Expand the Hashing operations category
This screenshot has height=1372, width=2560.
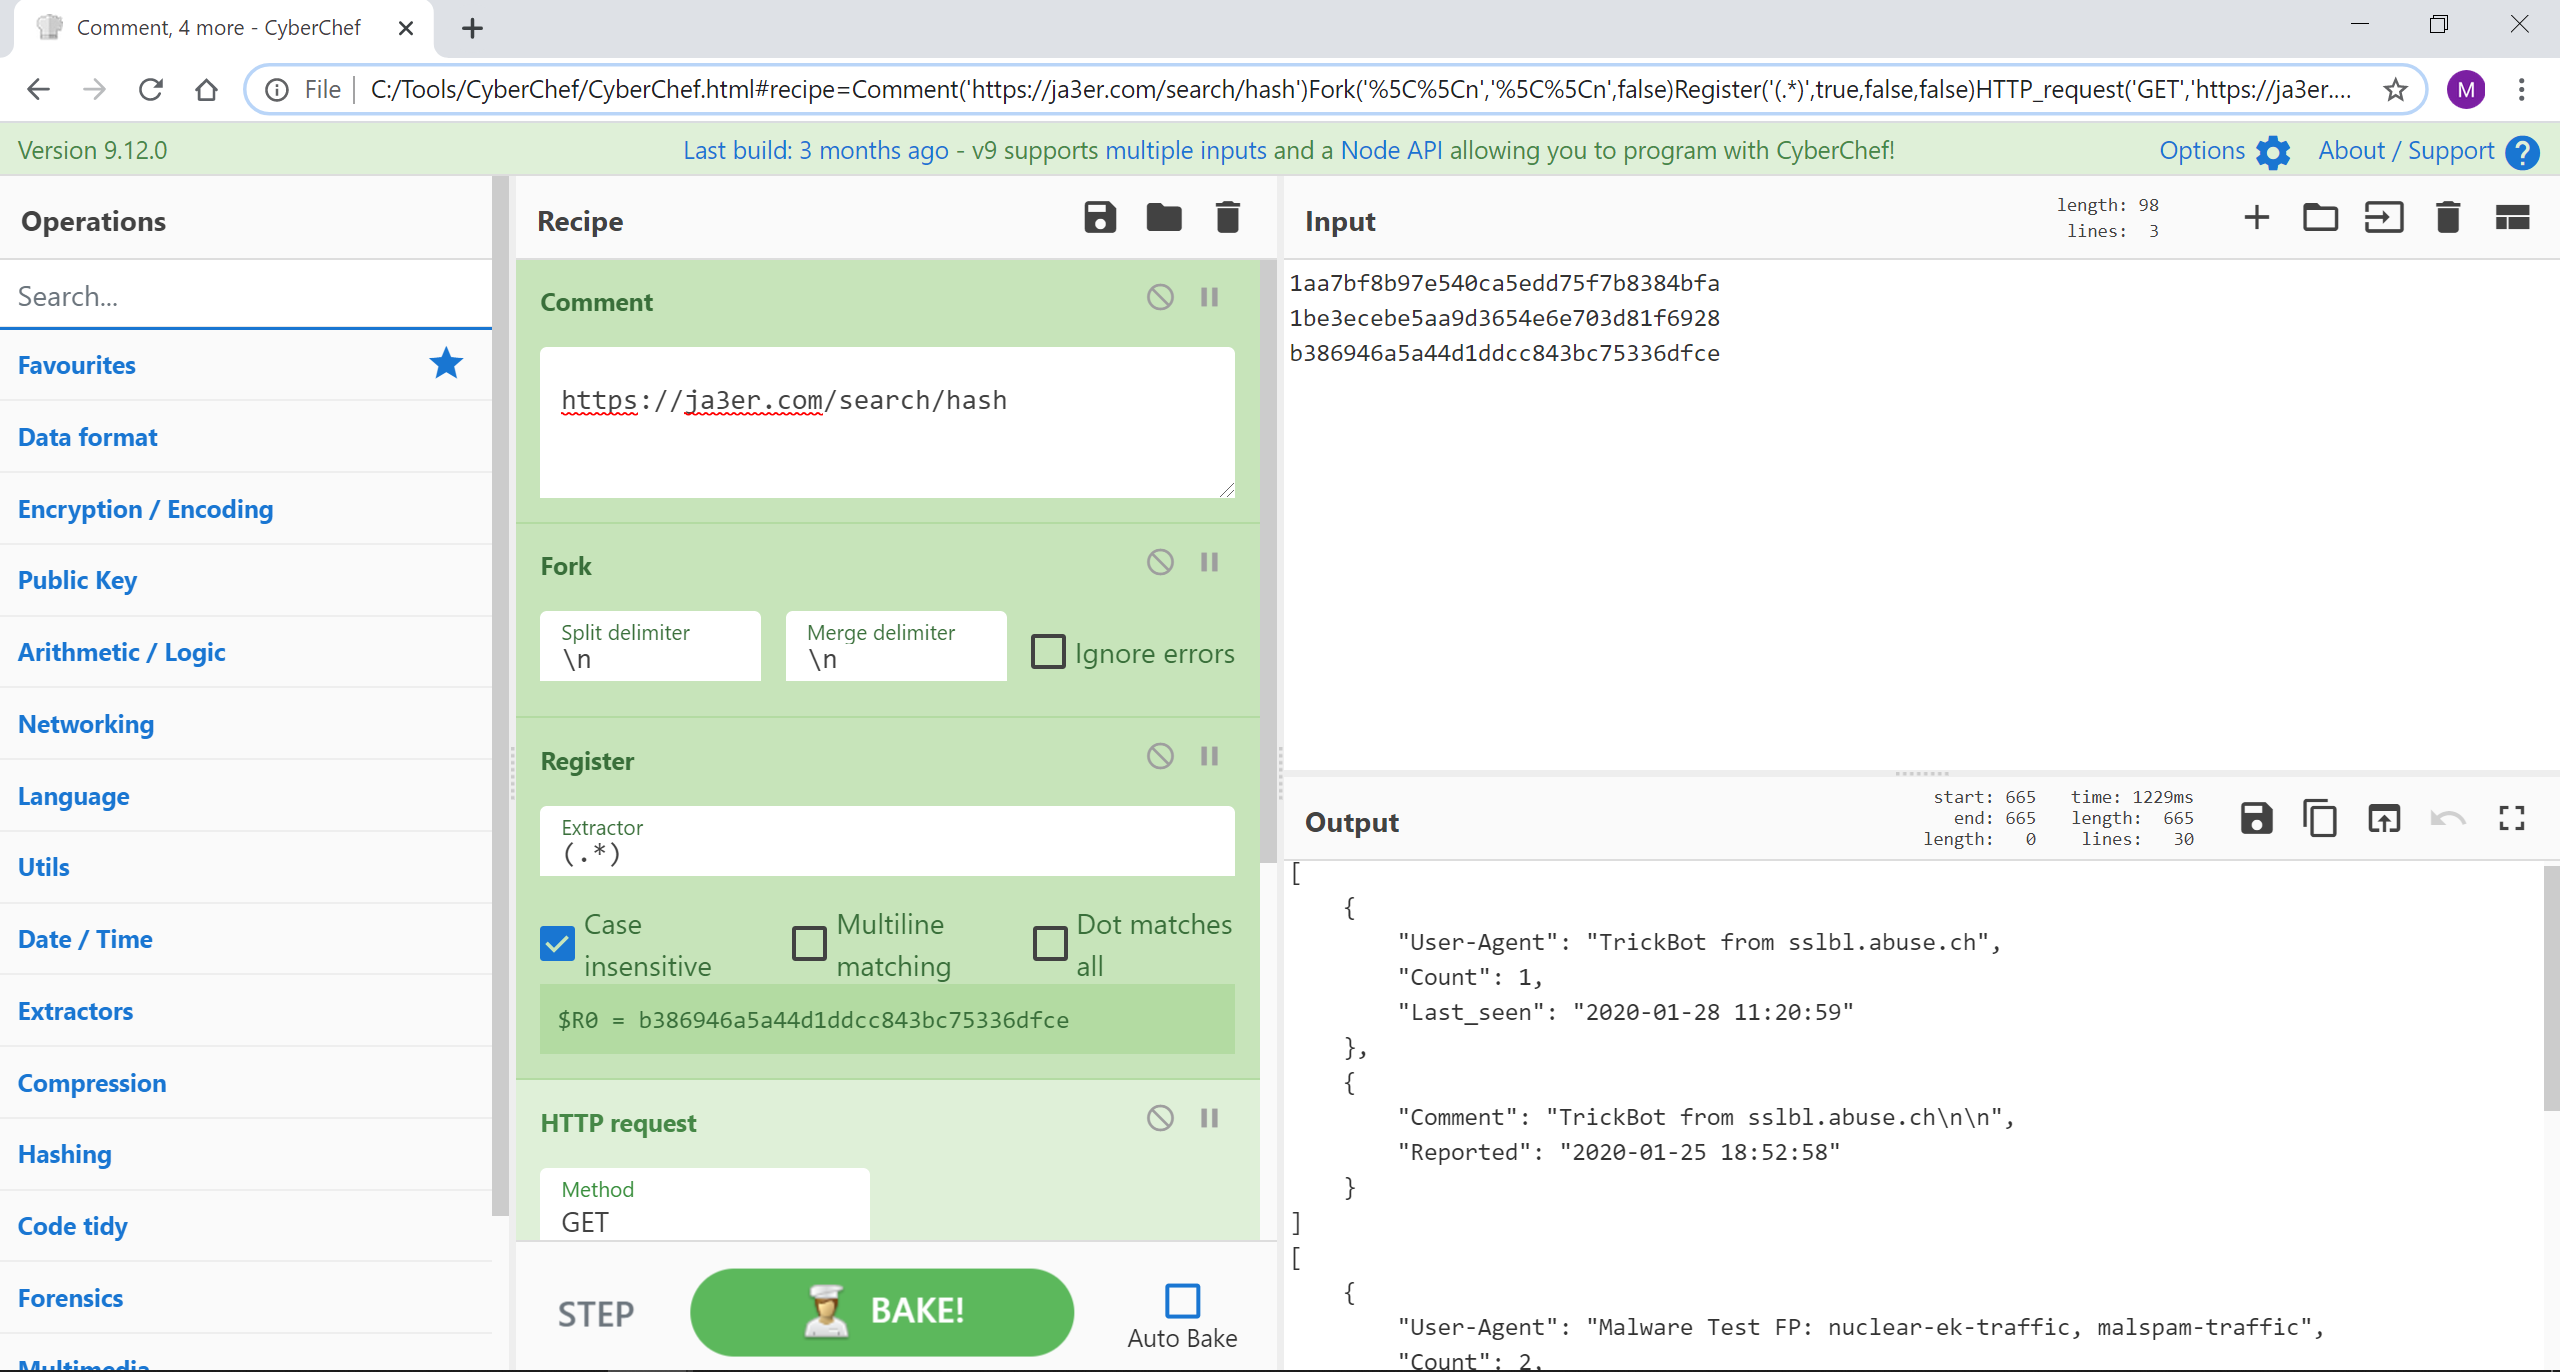(64, 1154)
